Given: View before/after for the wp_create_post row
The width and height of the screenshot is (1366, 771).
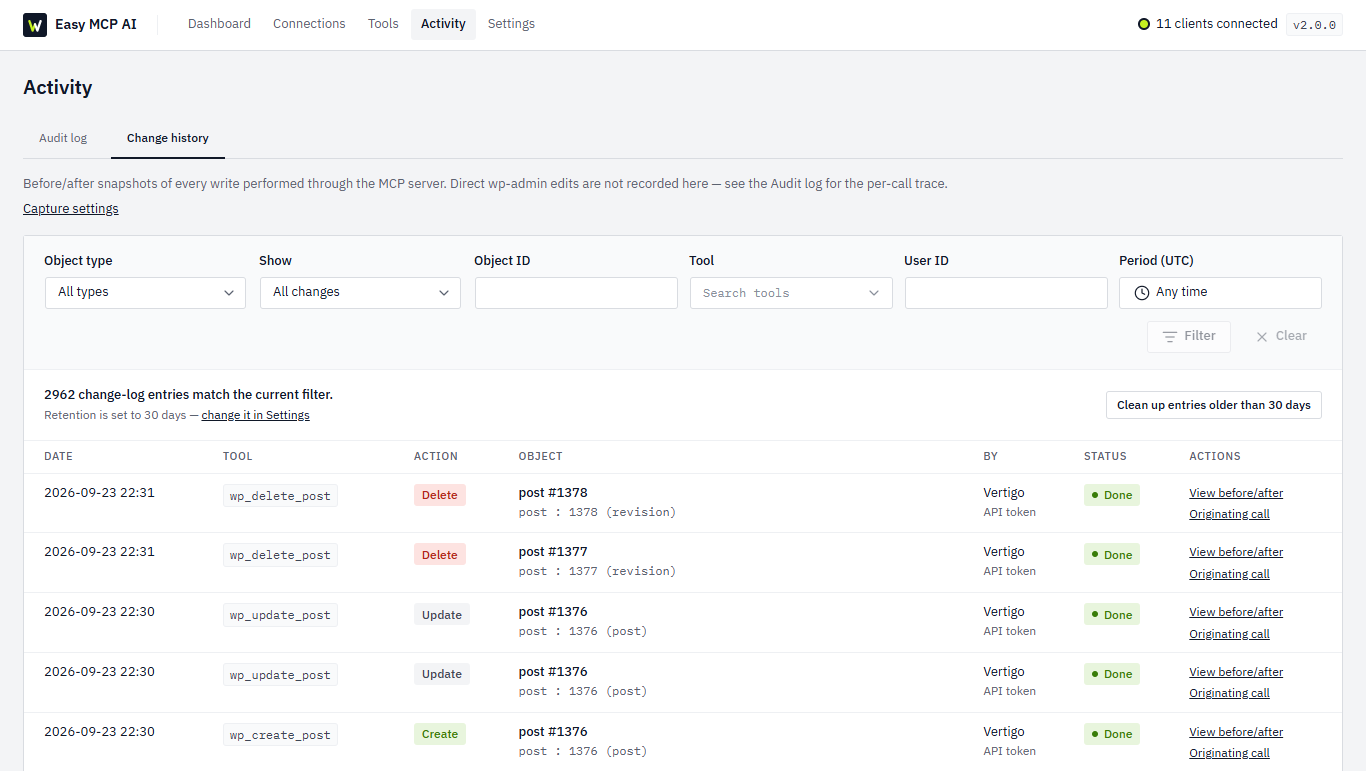Looking at the screenshot, I should pos(1236,732).
